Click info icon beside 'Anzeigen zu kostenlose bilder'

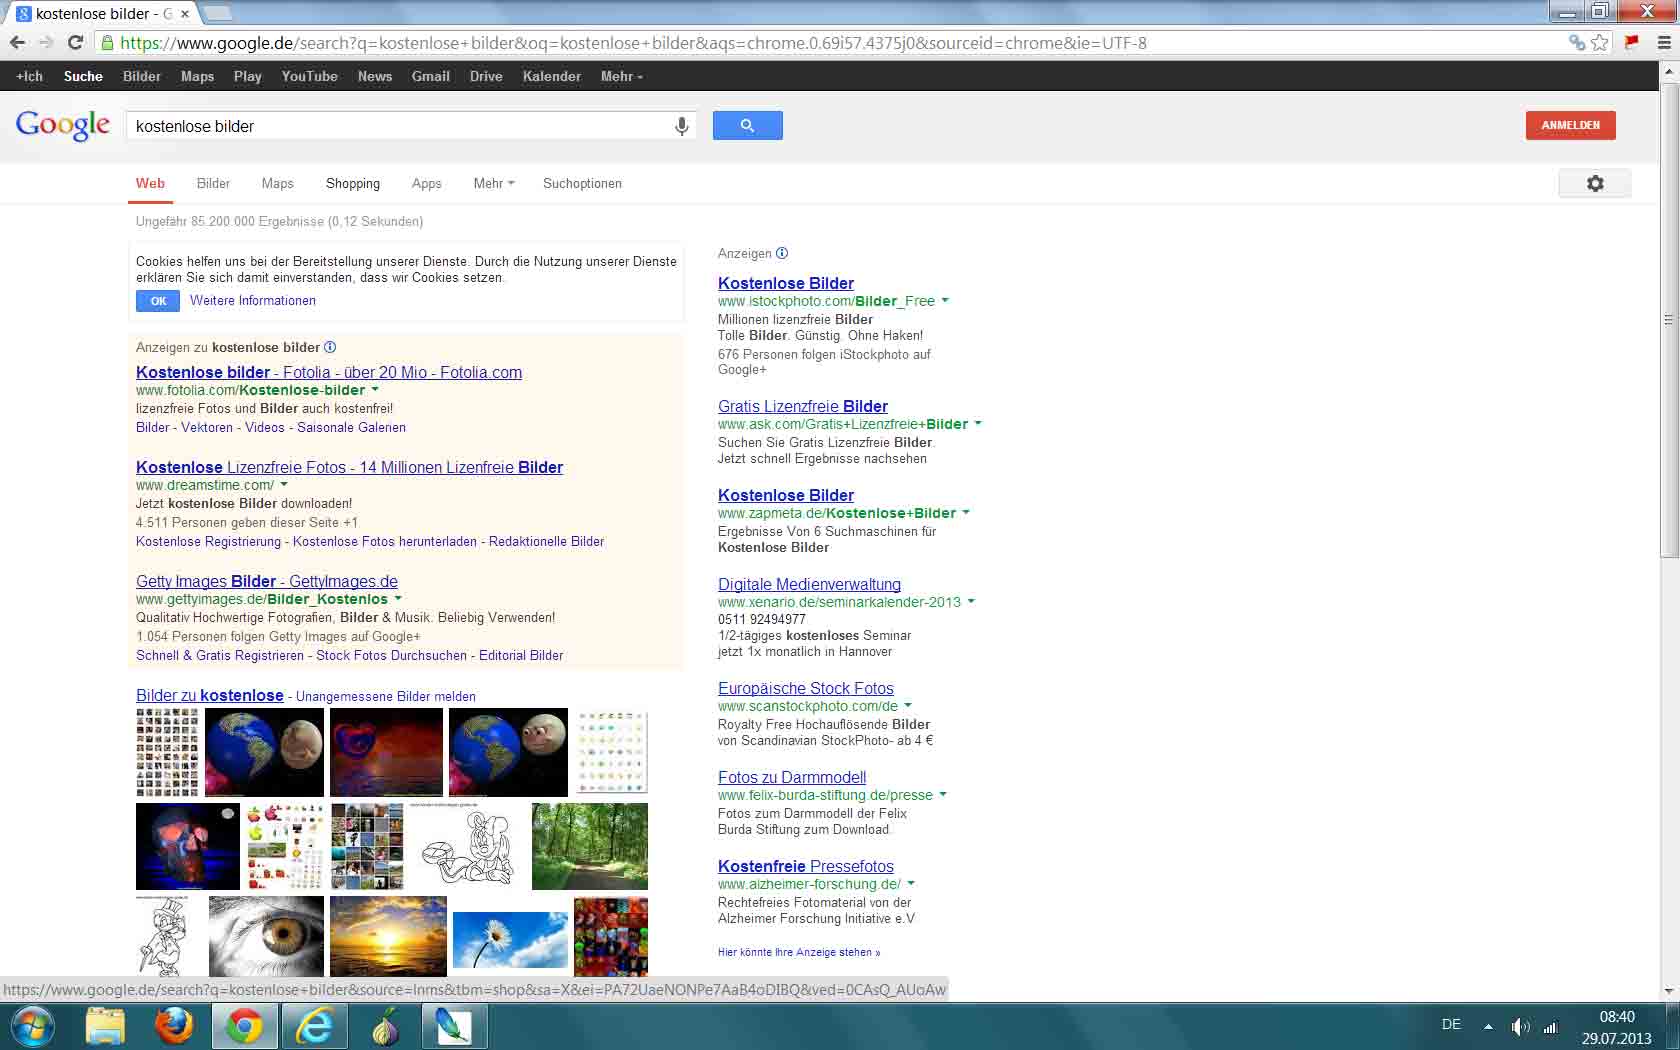[x=330, y=347]
